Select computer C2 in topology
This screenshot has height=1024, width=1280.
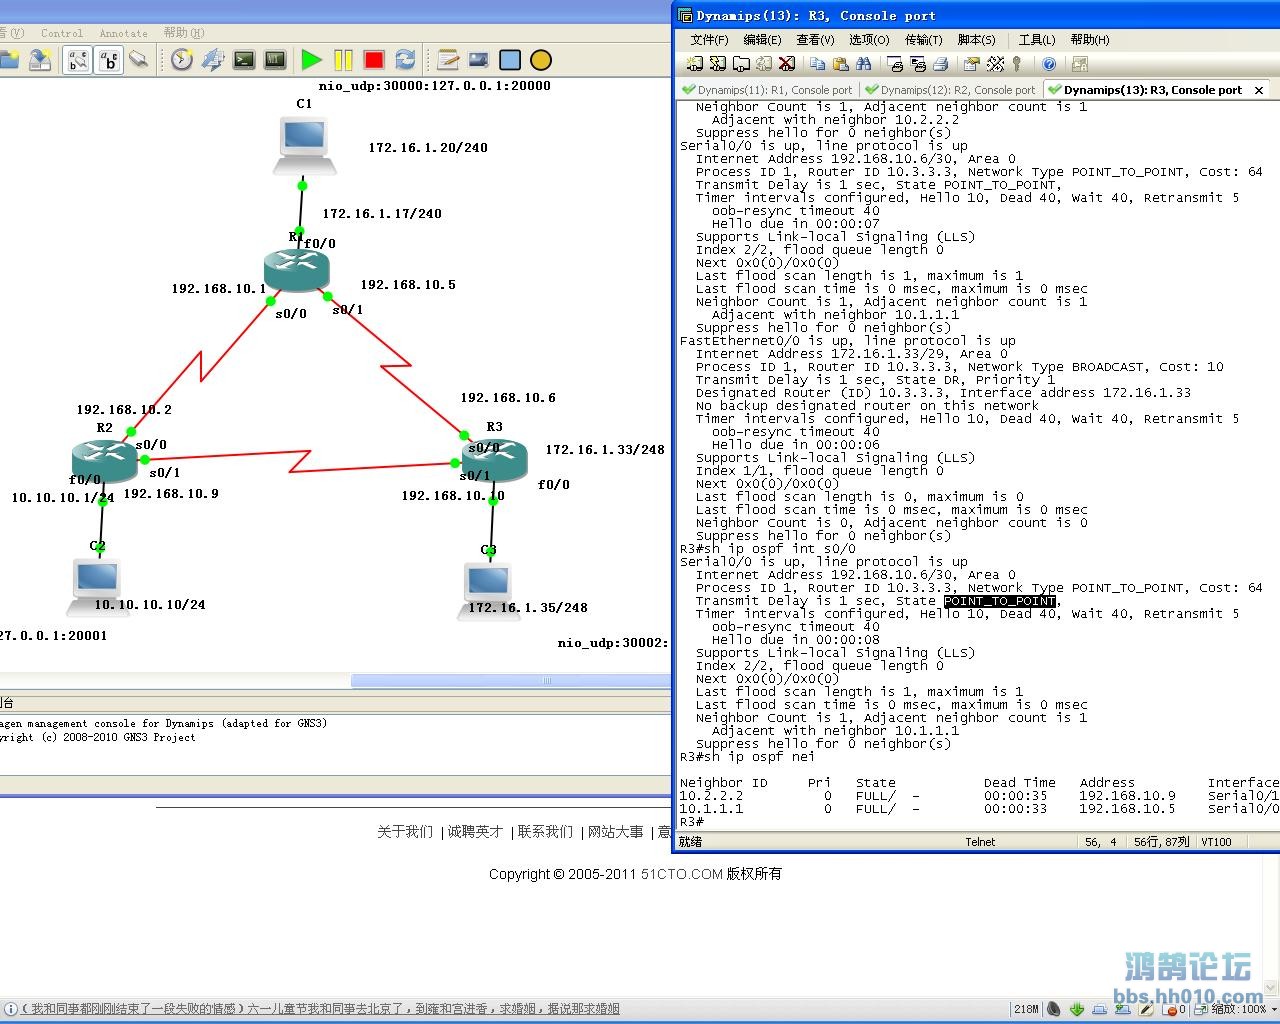point(96,587)
